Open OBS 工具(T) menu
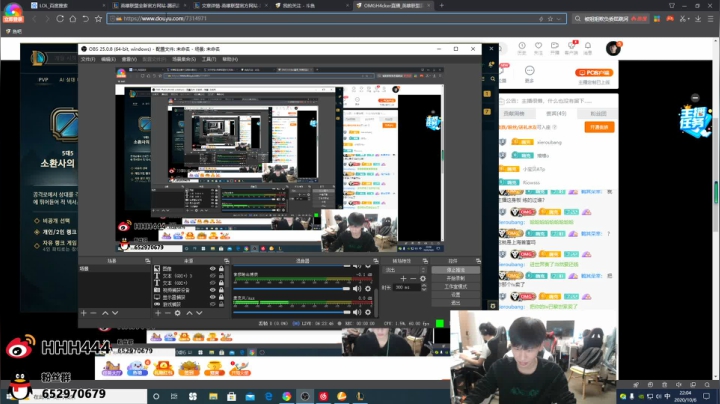This screenshot has width=720, height=404. click(x=209, y=59)
